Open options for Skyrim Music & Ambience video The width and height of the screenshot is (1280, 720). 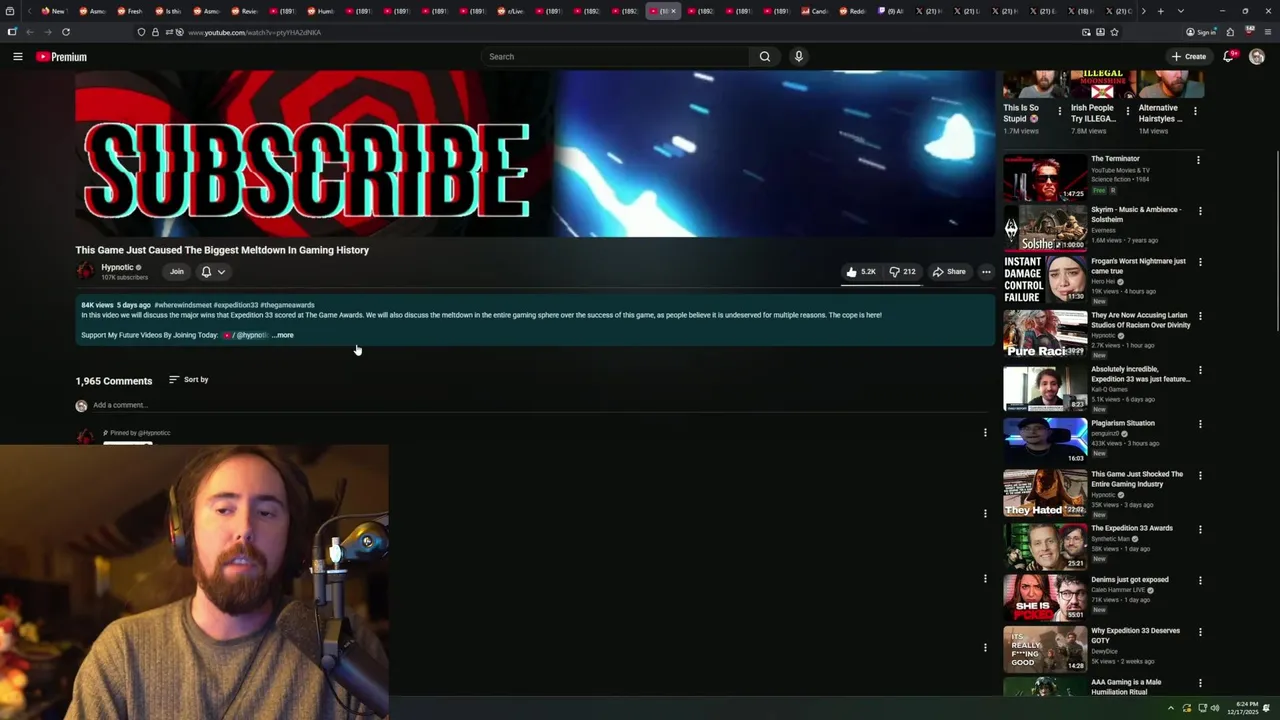pyautogui.click(x=1200, y=211)
